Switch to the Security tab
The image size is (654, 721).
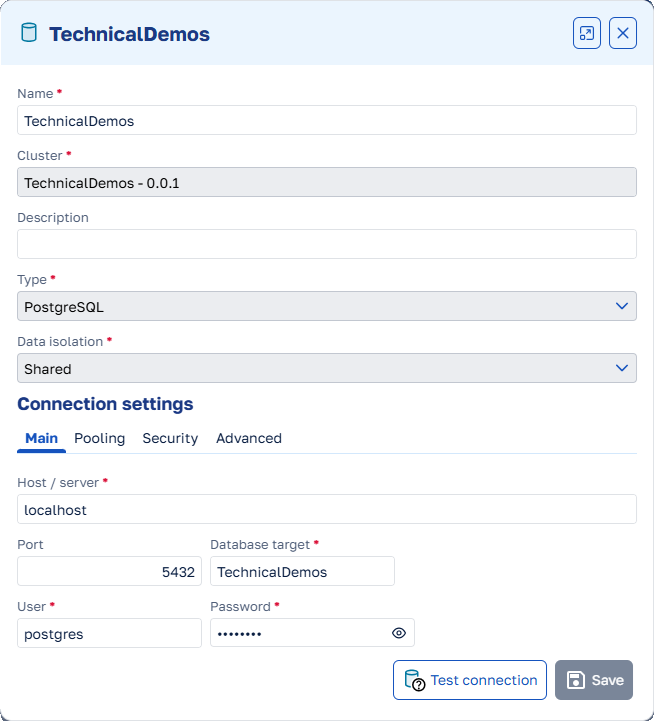[x=170, y=438]
